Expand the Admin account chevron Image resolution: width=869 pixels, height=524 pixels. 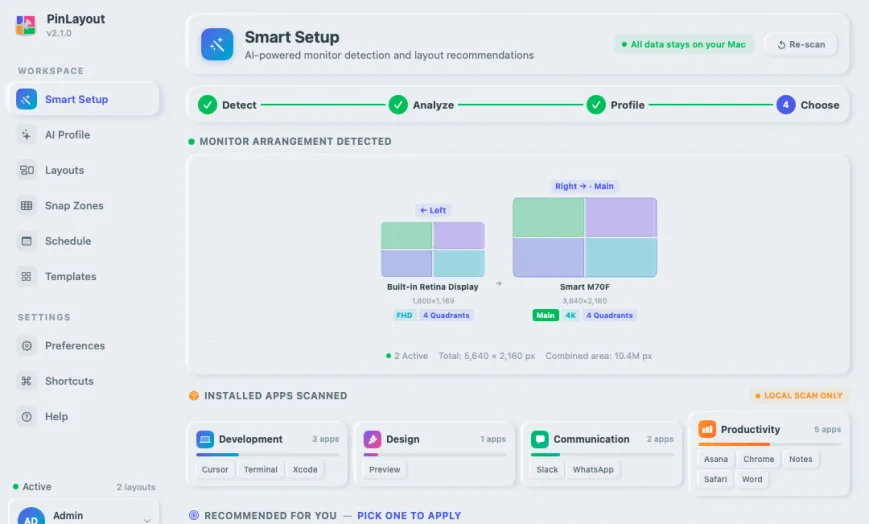coord(147,520)
